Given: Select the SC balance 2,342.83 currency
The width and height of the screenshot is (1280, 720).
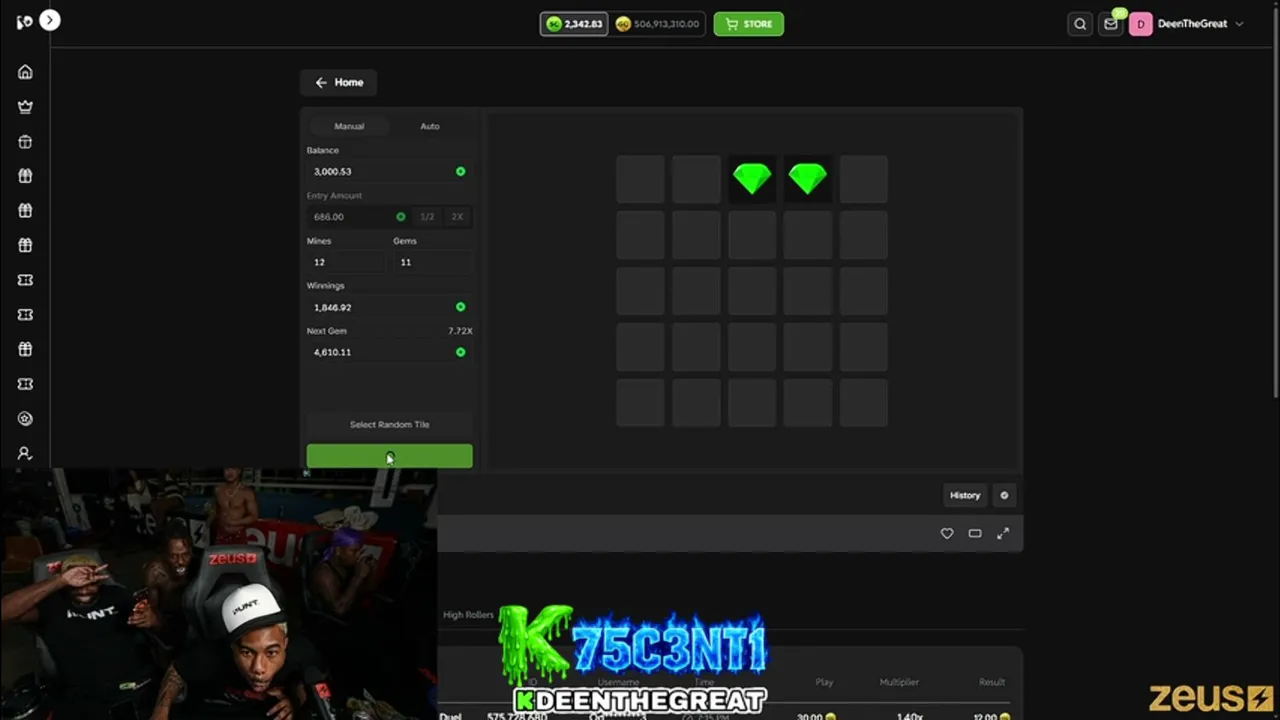Looking at the screenshot, I should [574, 24].
